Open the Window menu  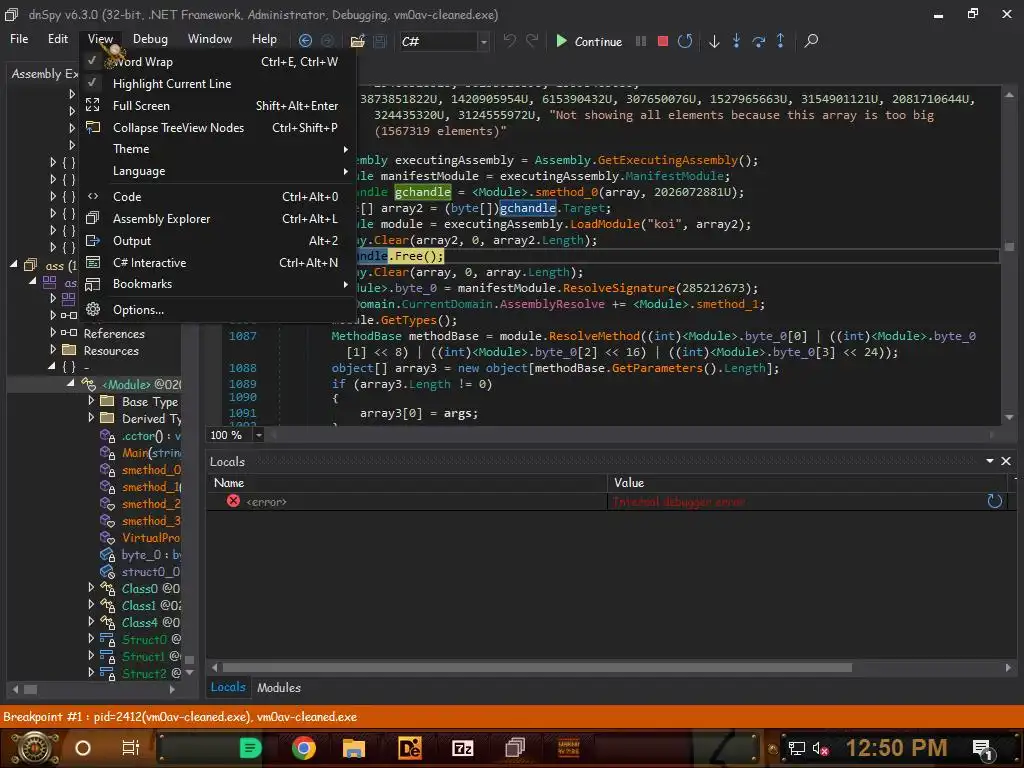pos(210,39)
